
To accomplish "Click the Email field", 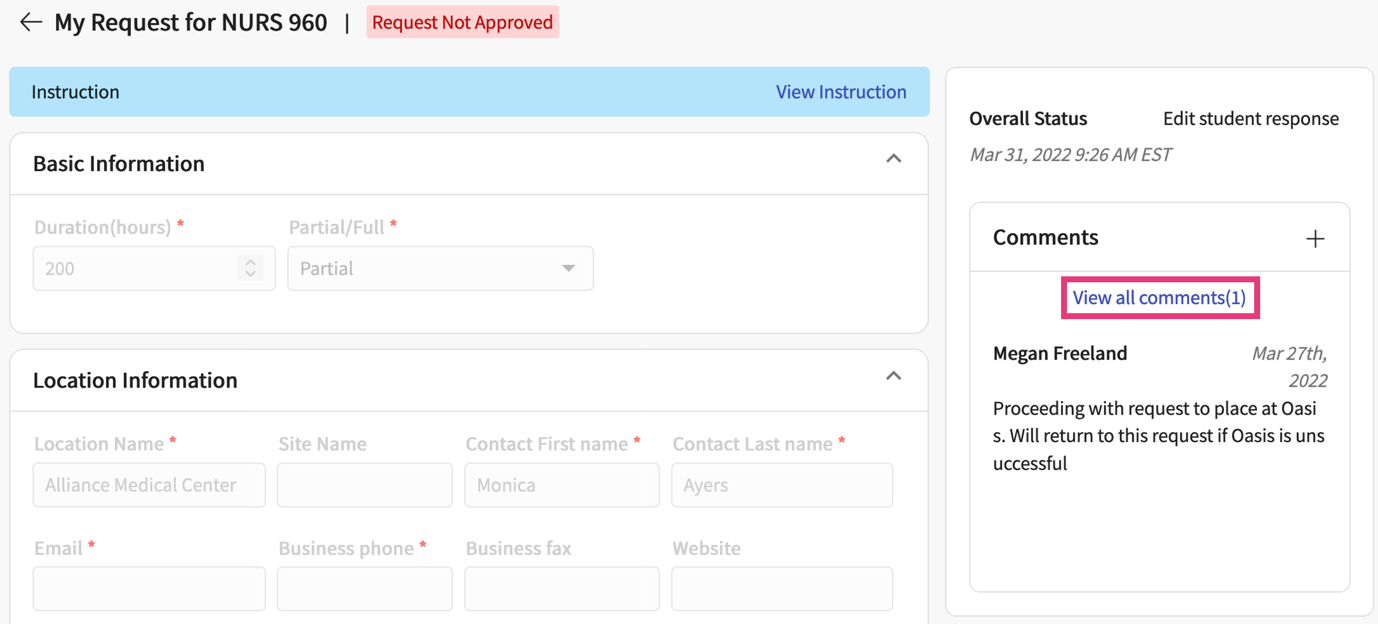I will (148, 588).
